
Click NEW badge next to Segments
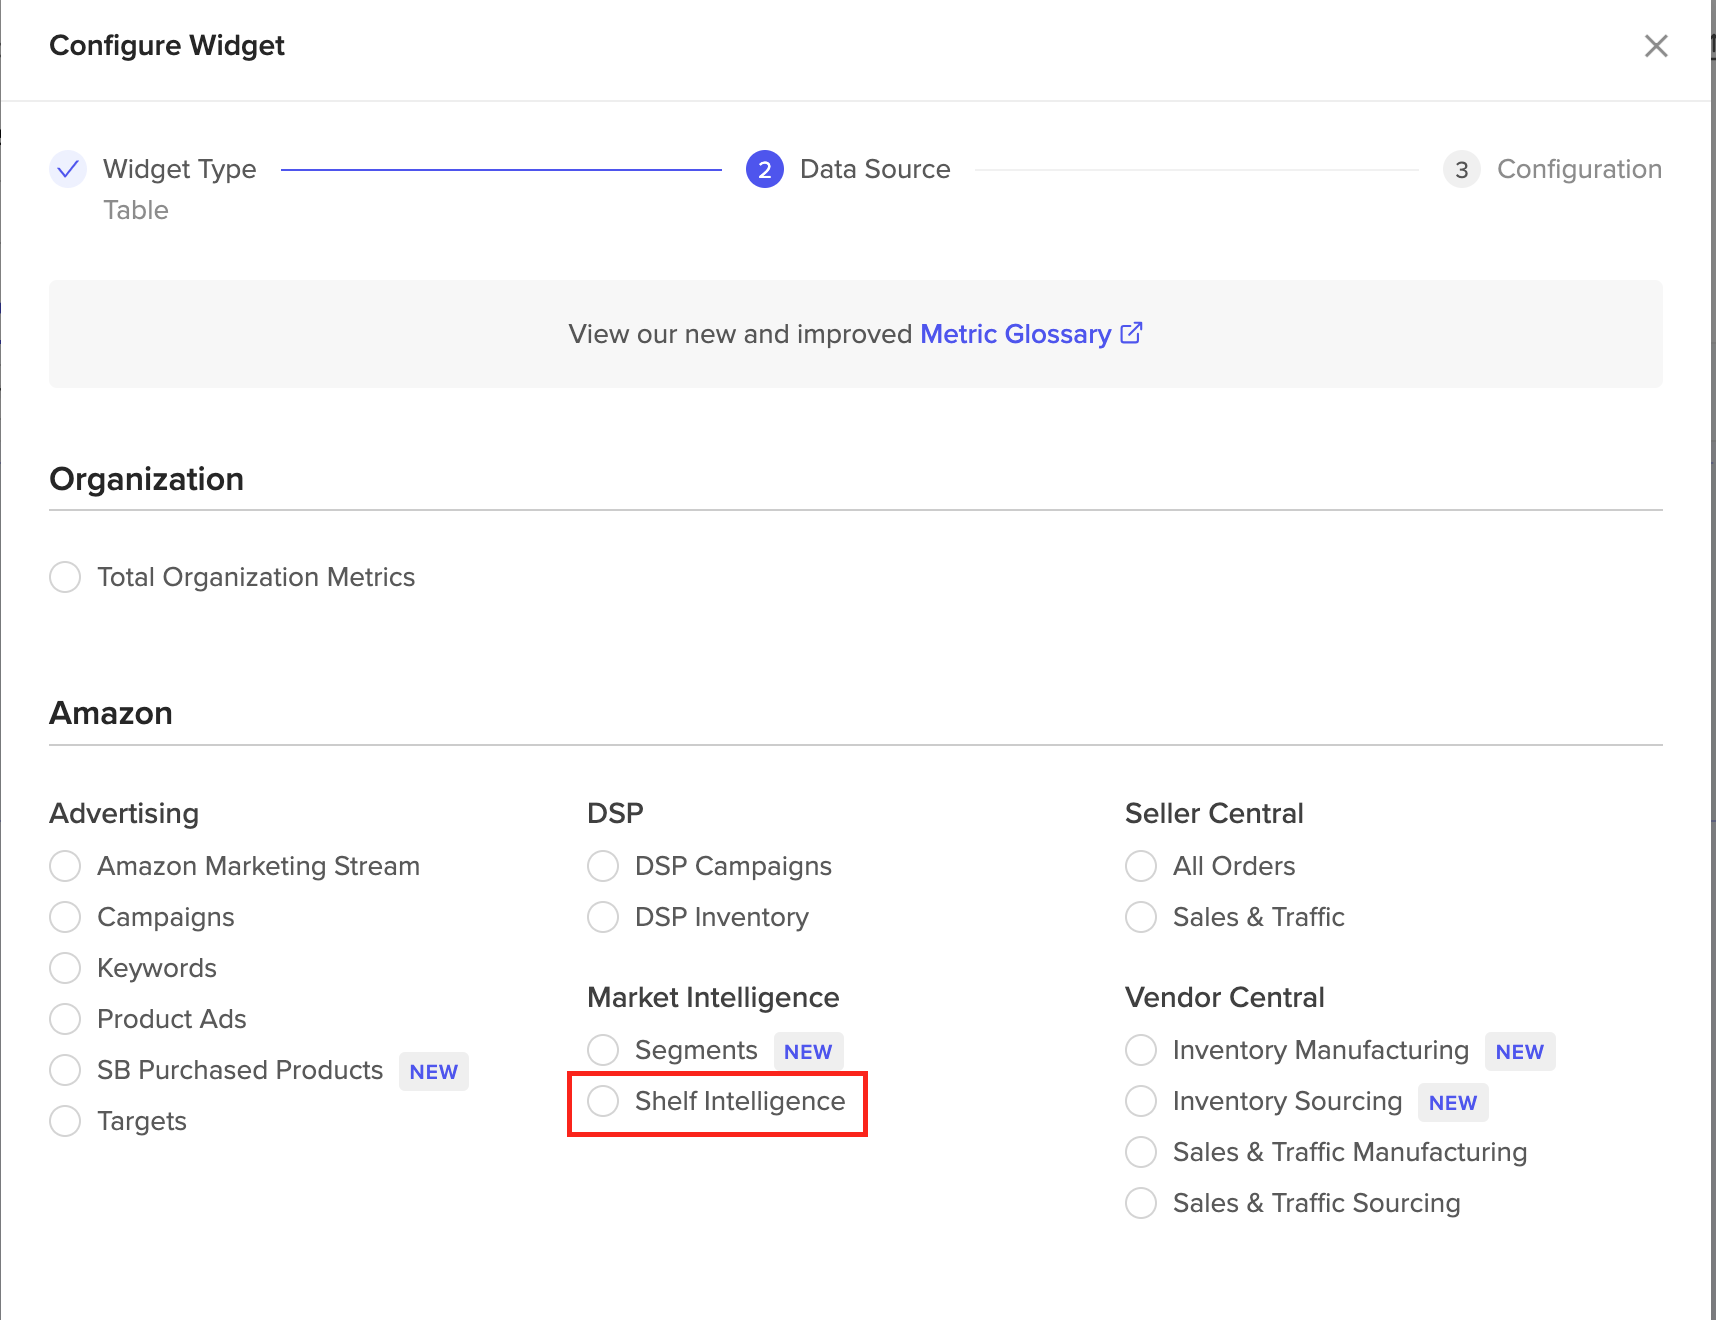coord(808,1052)
